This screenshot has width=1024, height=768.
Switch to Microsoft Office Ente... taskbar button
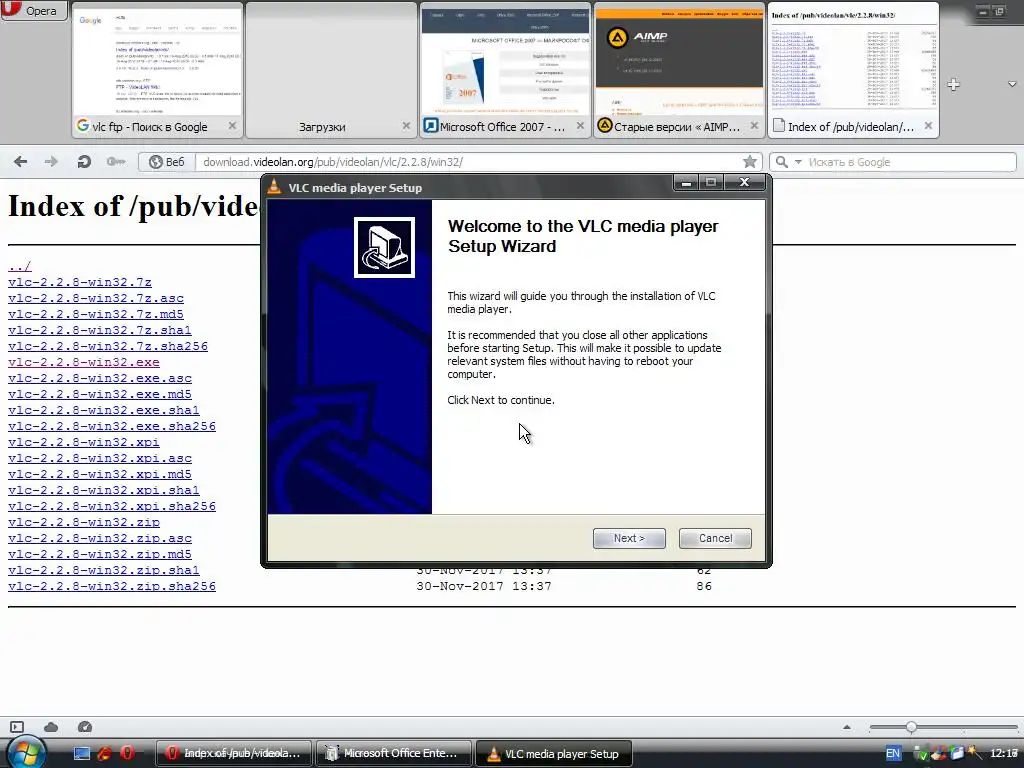click(x=394, y=753)
